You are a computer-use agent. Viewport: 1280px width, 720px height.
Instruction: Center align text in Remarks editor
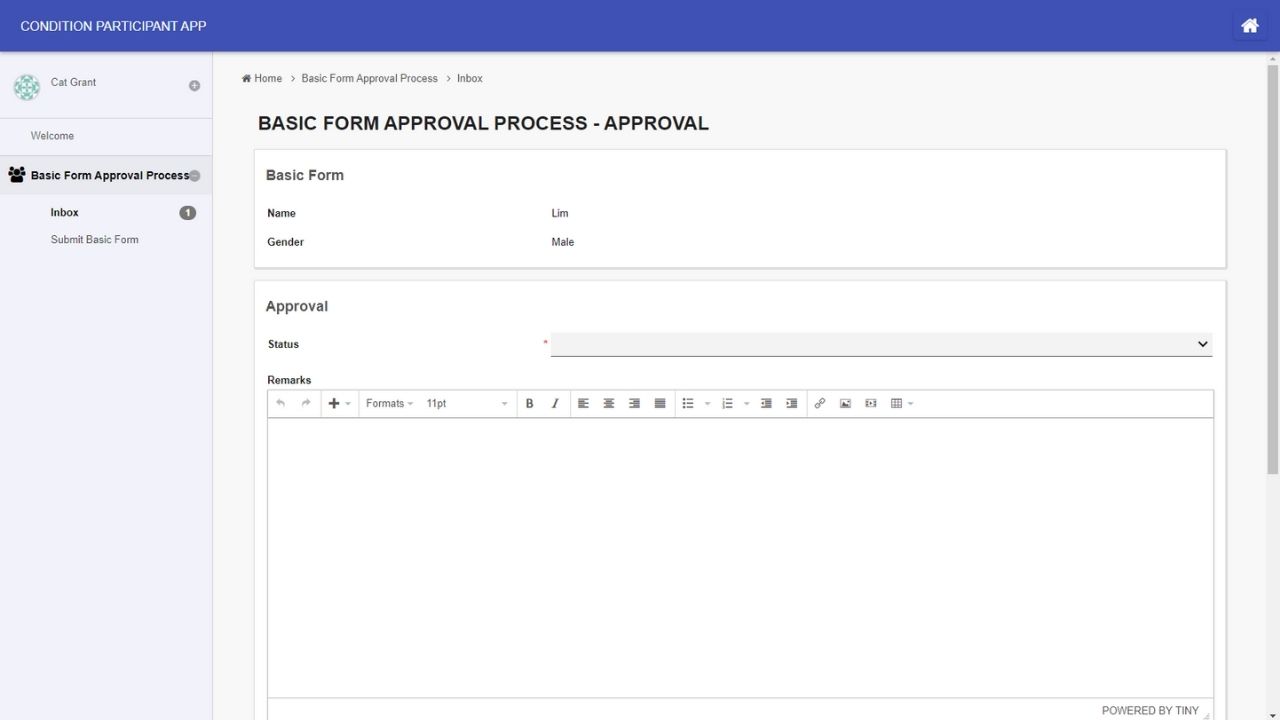[x=608, y=404]
